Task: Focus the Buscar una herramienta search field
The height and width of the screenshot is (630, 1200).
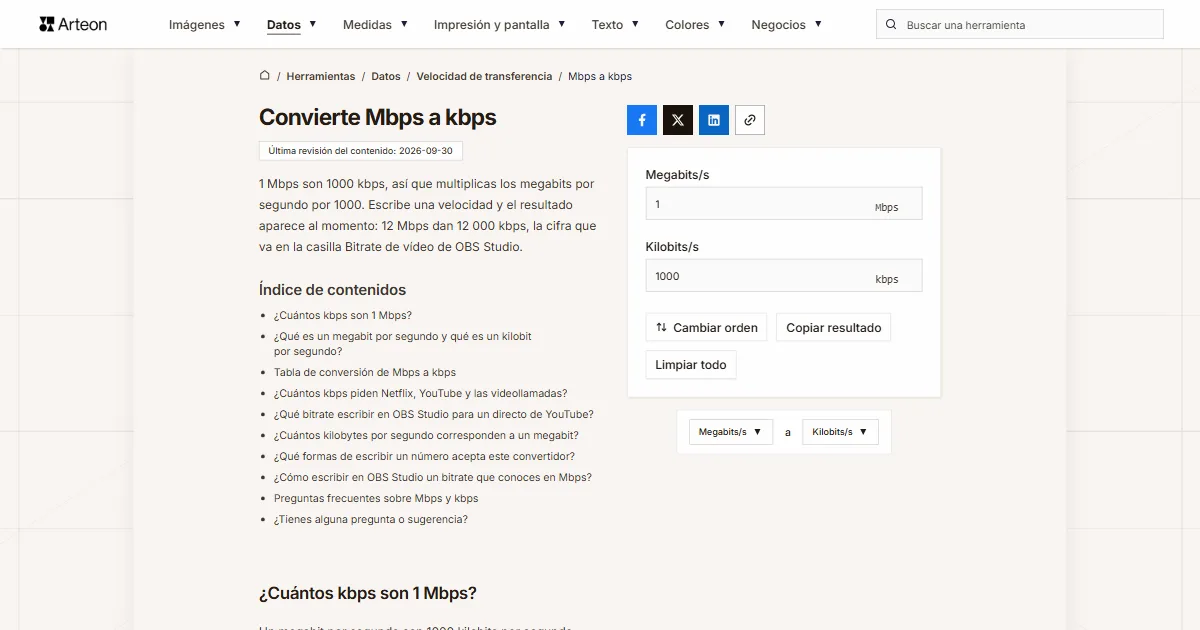Action: pyautogui.click(x=1020, y=24)
